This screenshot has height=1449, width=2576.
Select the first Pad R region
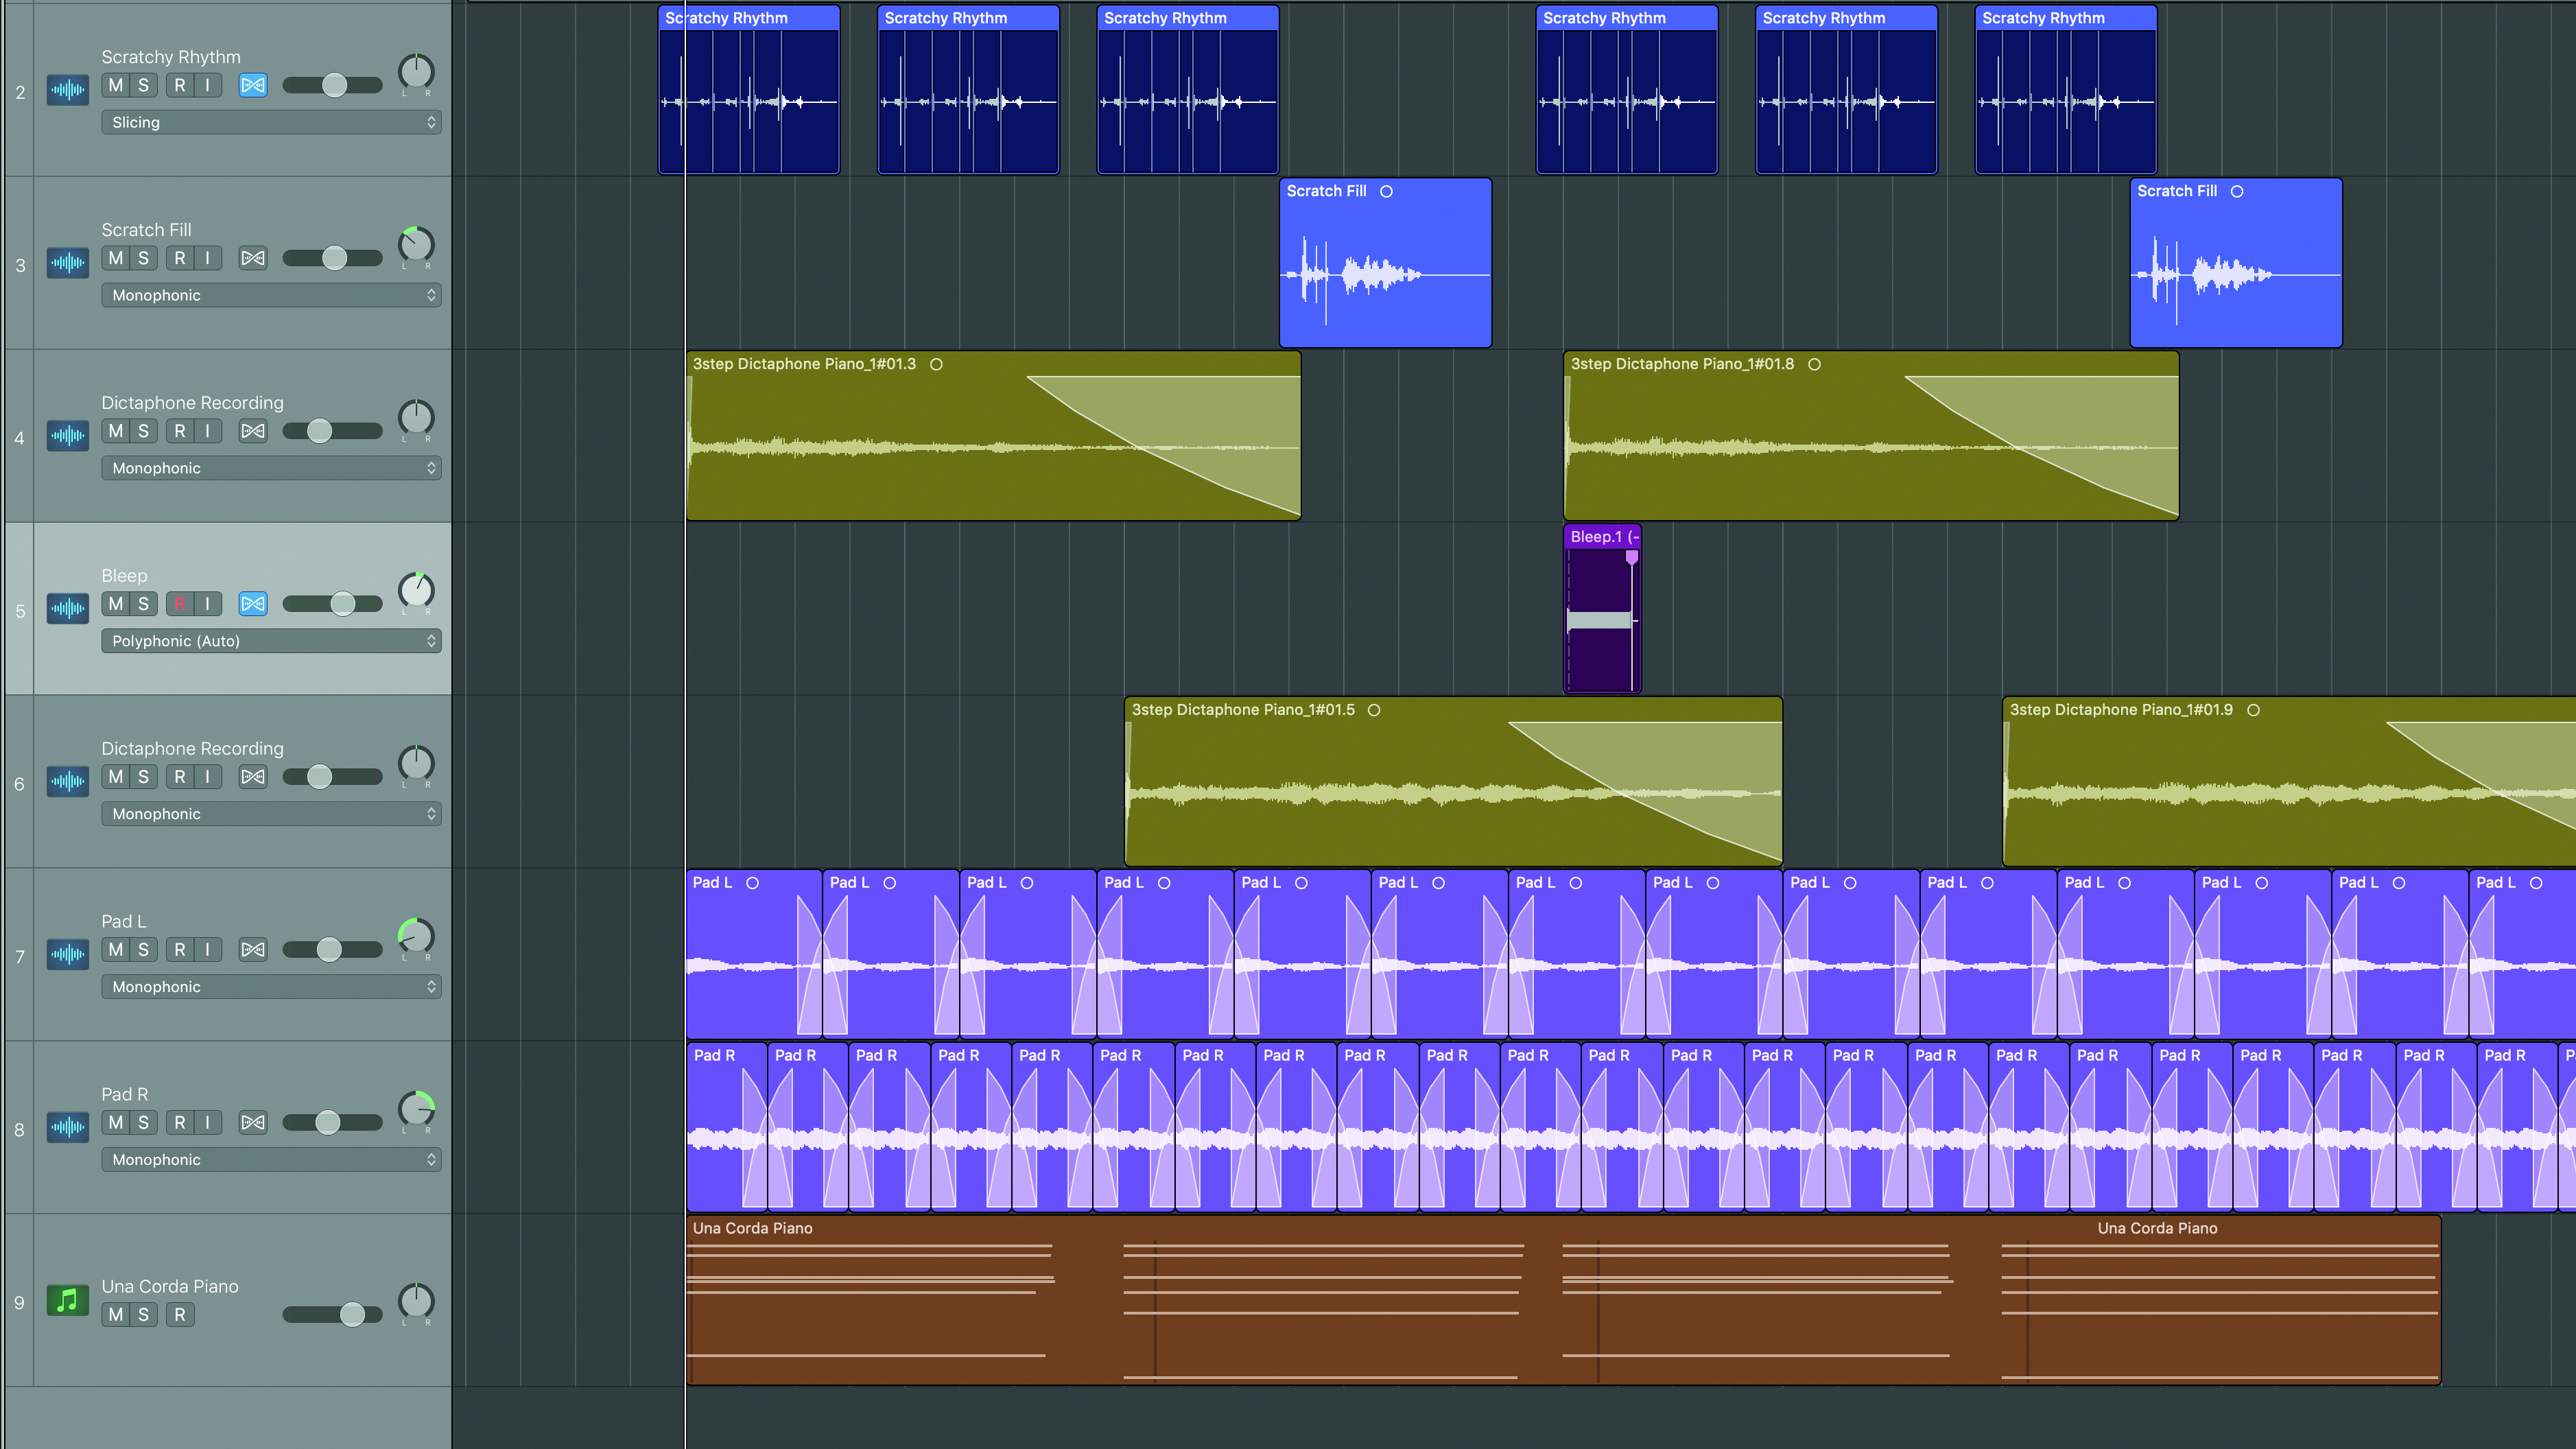point(727,1127)
